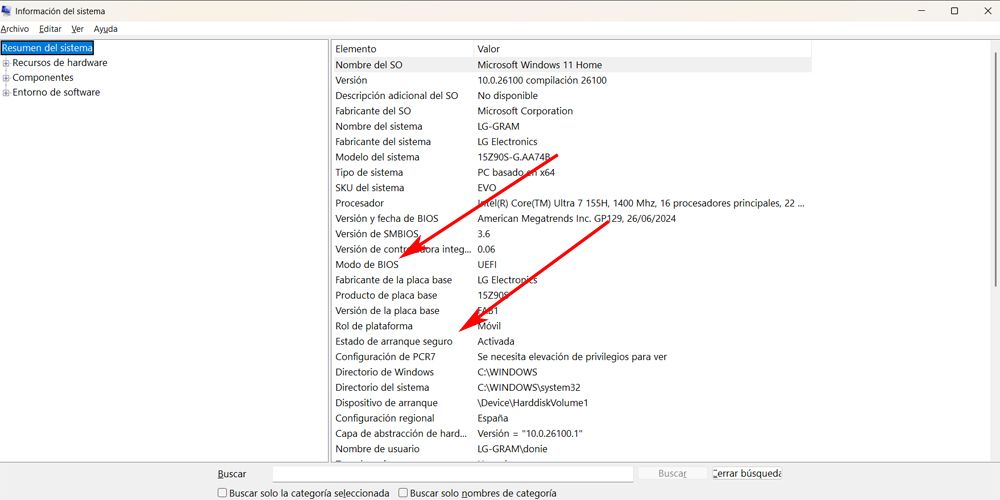1000x500 pixels.
Task: Enable Buscar solo nombres de categoría checkbox
Action: (403, 493)
